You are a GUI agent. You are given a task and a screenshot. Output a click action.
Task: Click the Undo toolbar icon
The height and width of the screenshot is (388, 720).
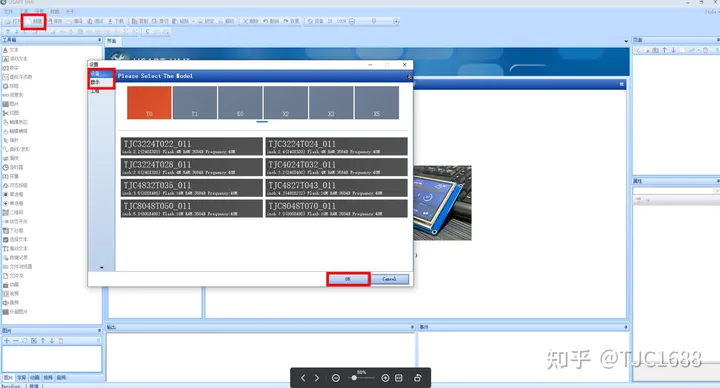(271, 21)
